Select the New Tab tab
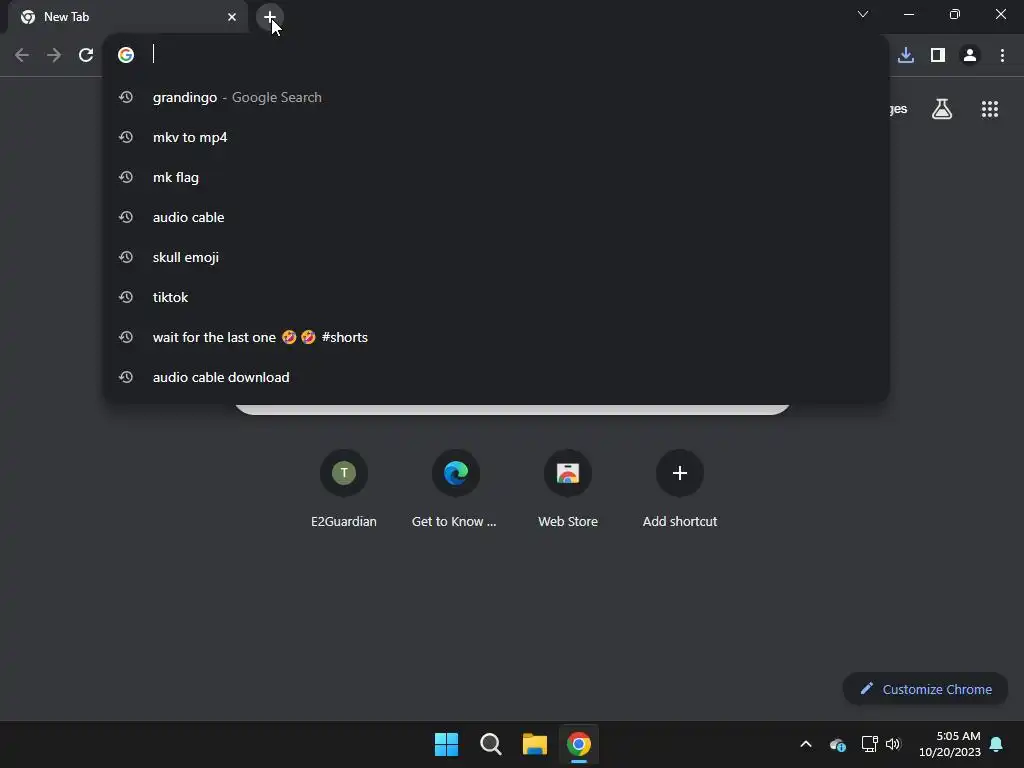The width and height of the screenshot is (1024, 768). [x=127, y=17]
